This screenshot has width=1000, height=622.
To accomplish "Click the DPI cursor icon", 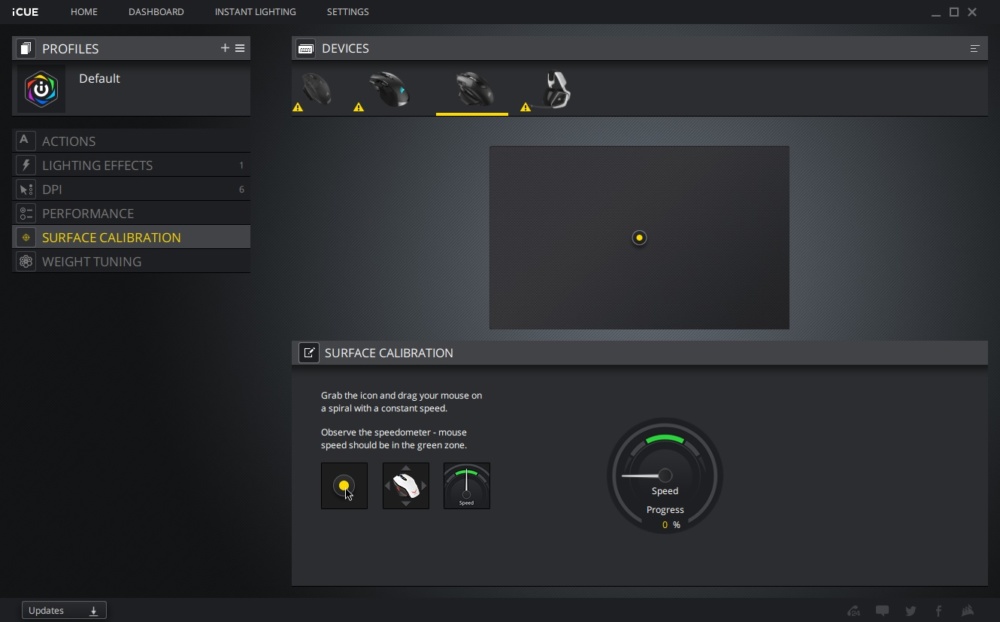I will point(26,189).
